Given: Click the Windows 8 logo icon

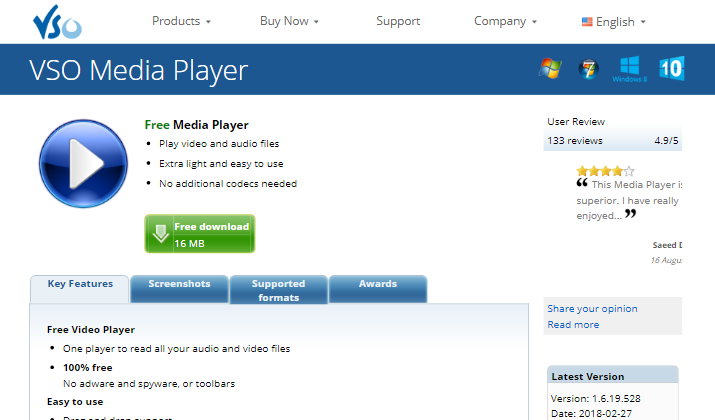Looking at the screenshot, I should coord(630,69).
